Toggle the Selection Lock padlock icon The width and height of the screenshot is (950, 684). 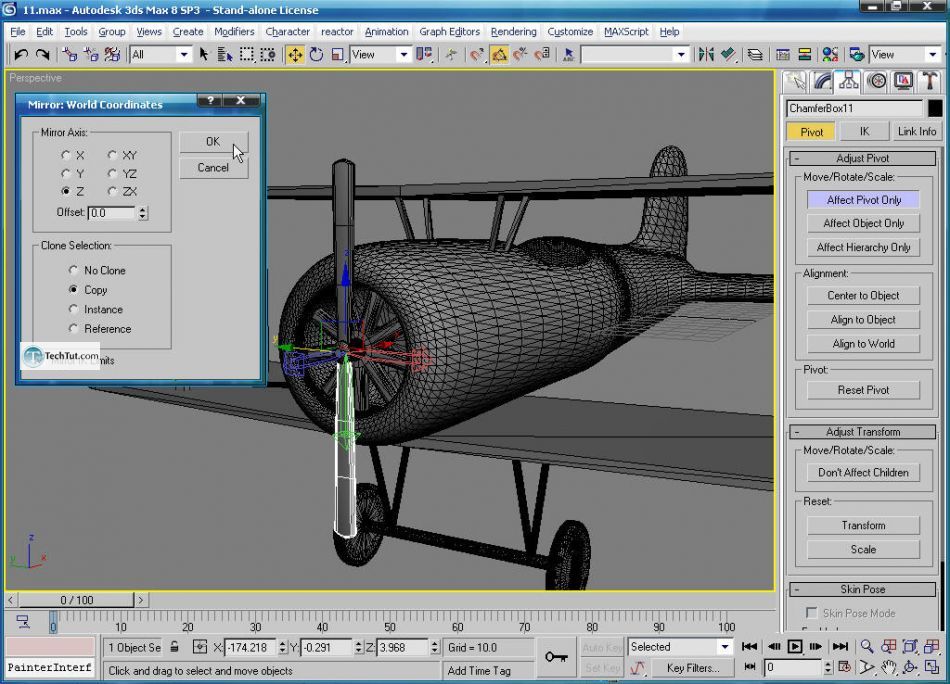click(x=174, y=647)
